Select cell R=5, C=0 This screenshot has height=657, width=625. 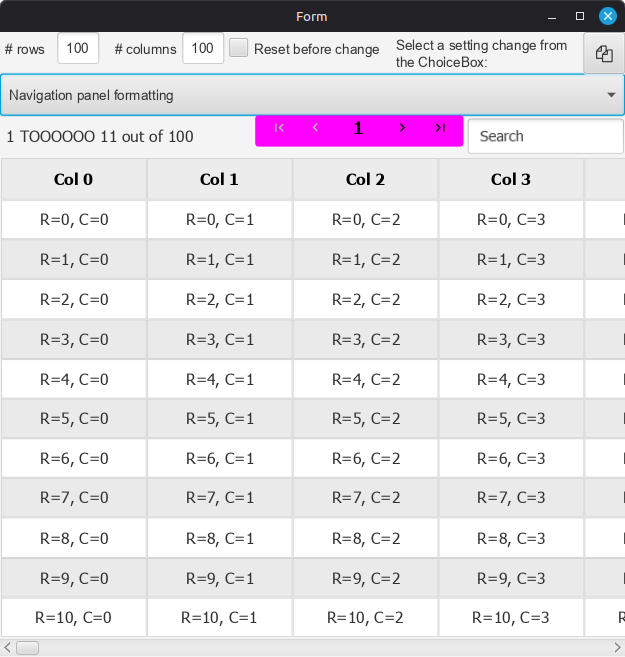point(74,419)
